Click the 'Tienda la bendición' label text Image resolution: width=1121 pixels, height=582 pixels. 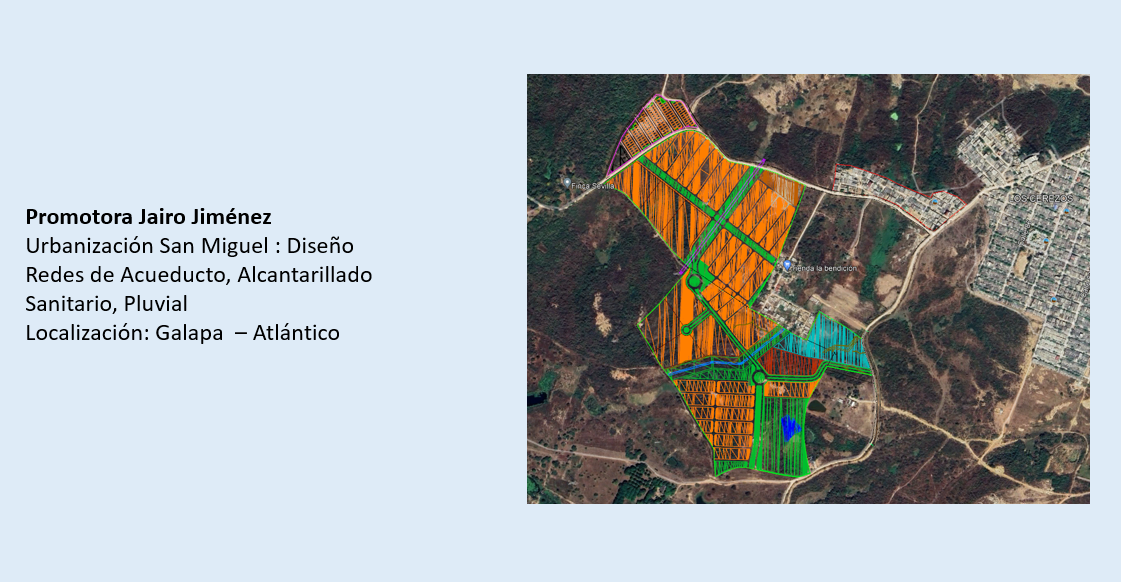824,267
